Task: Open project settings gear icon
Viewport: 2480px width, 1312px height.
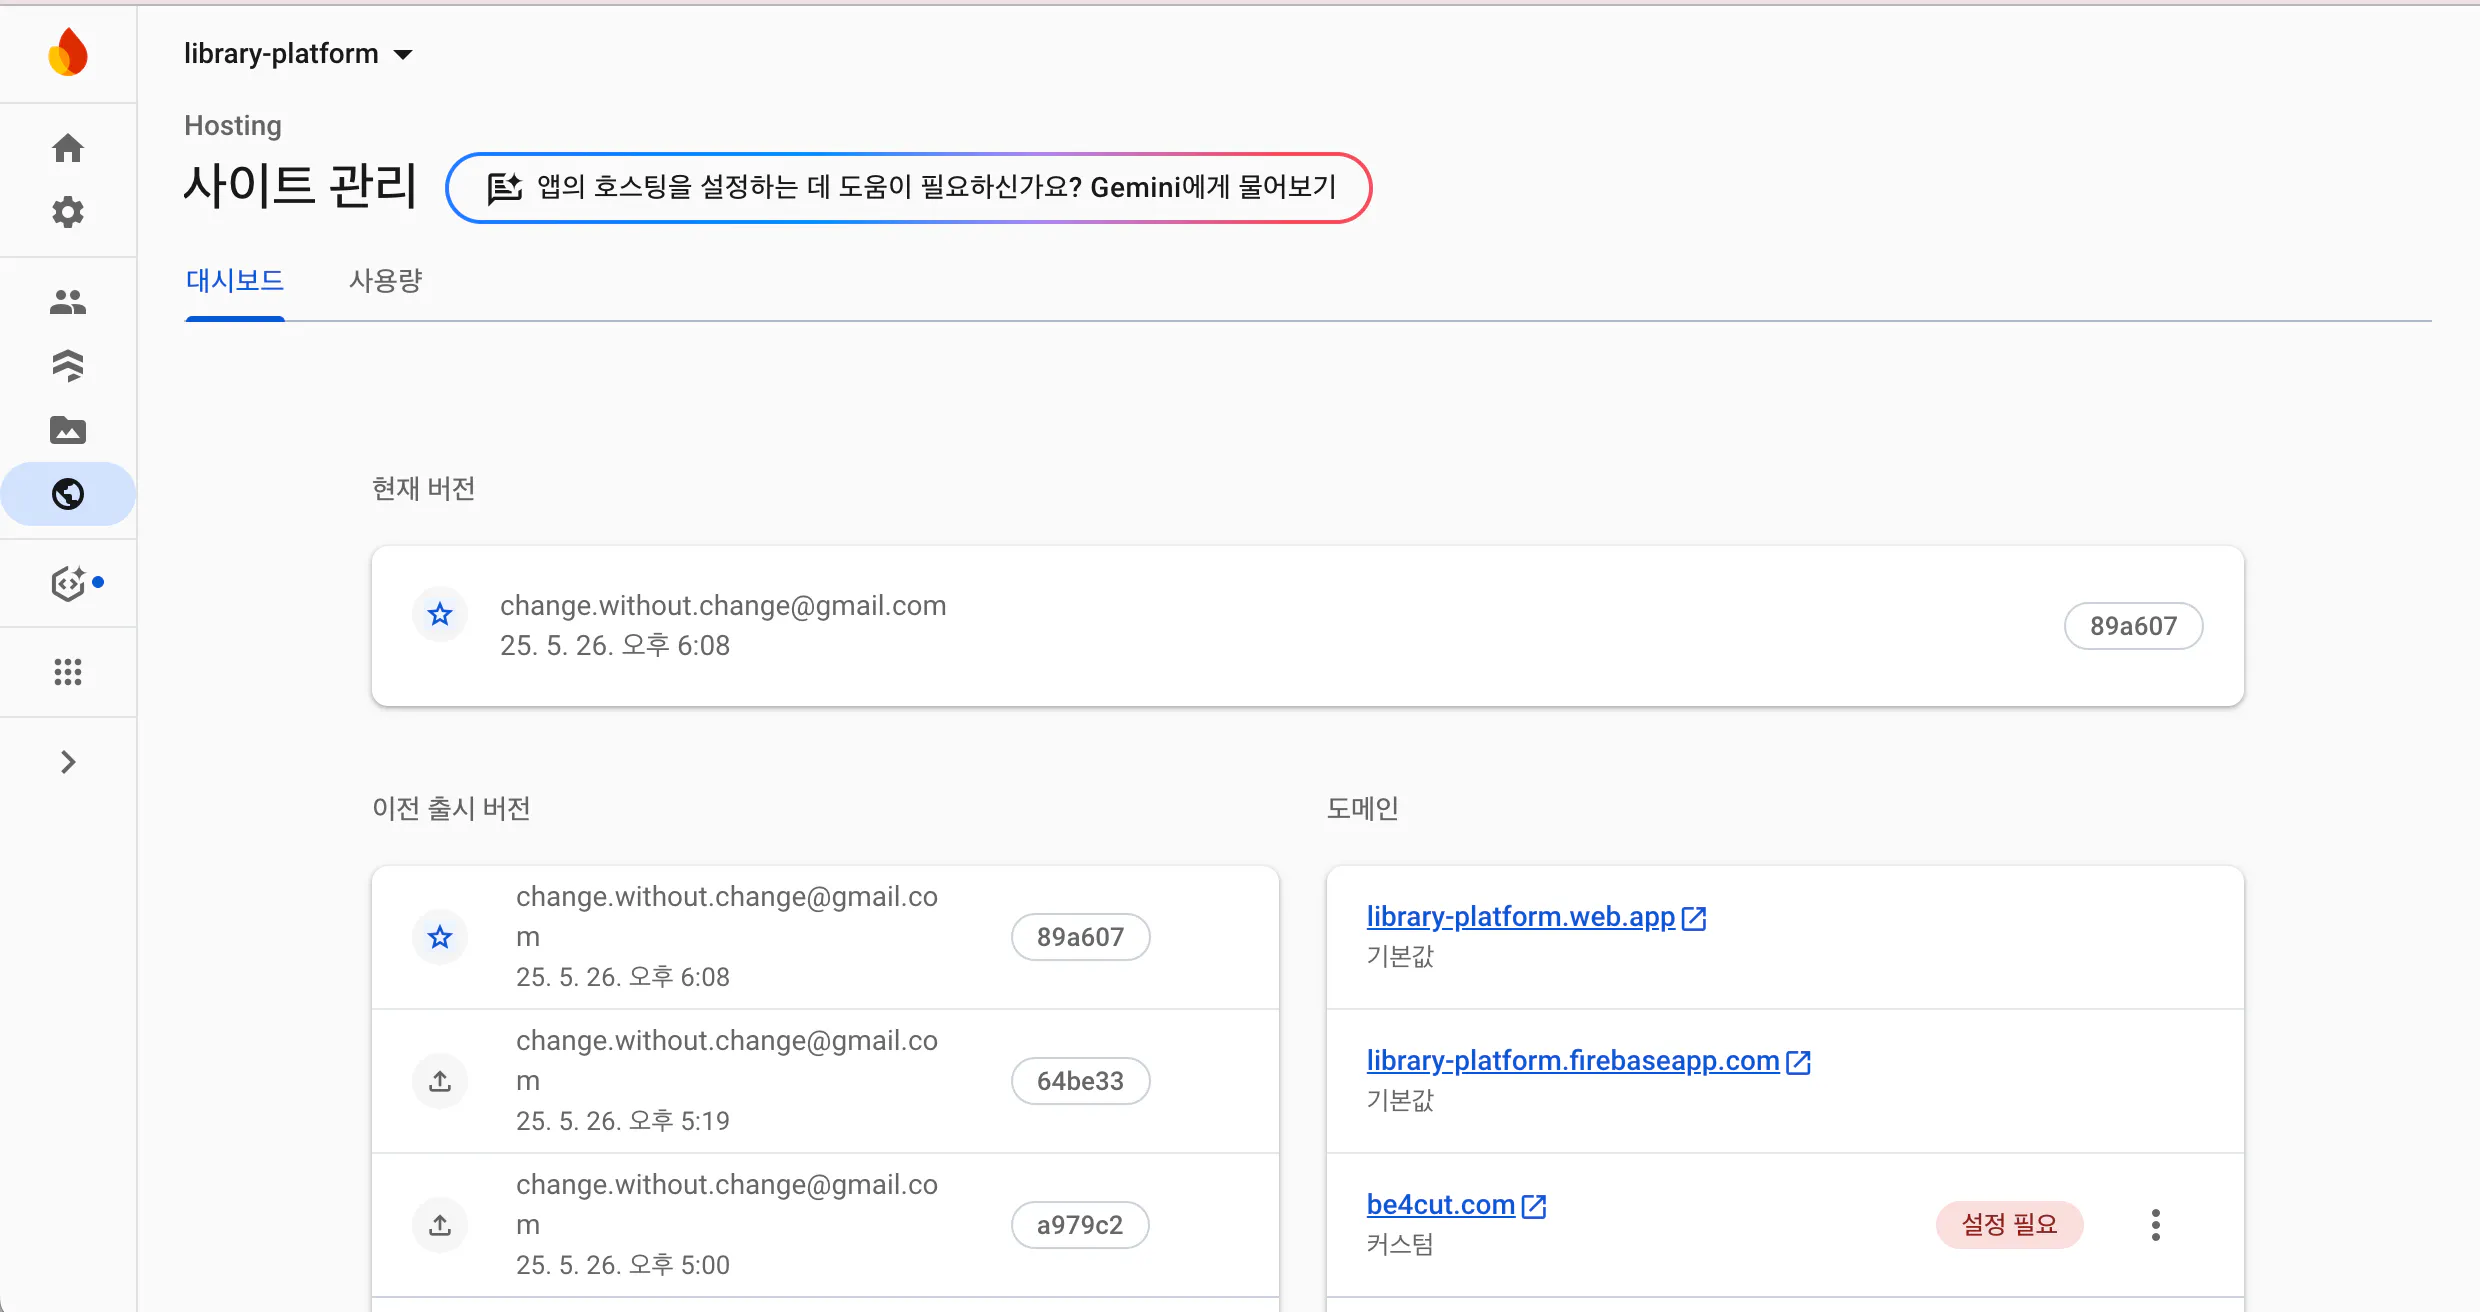Action: [x=68, y=212]
